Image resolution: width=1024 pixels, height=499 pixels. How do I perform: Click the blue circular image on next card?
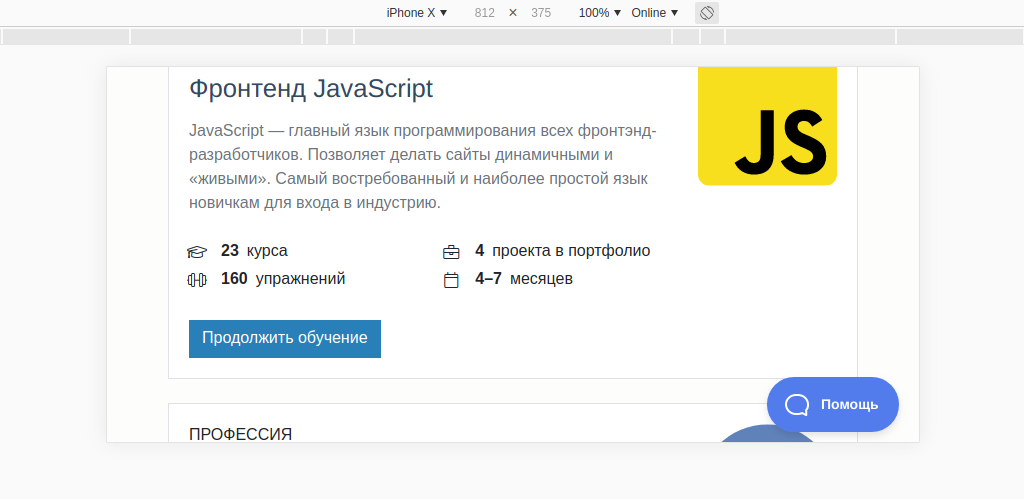(x=767, y=434)
